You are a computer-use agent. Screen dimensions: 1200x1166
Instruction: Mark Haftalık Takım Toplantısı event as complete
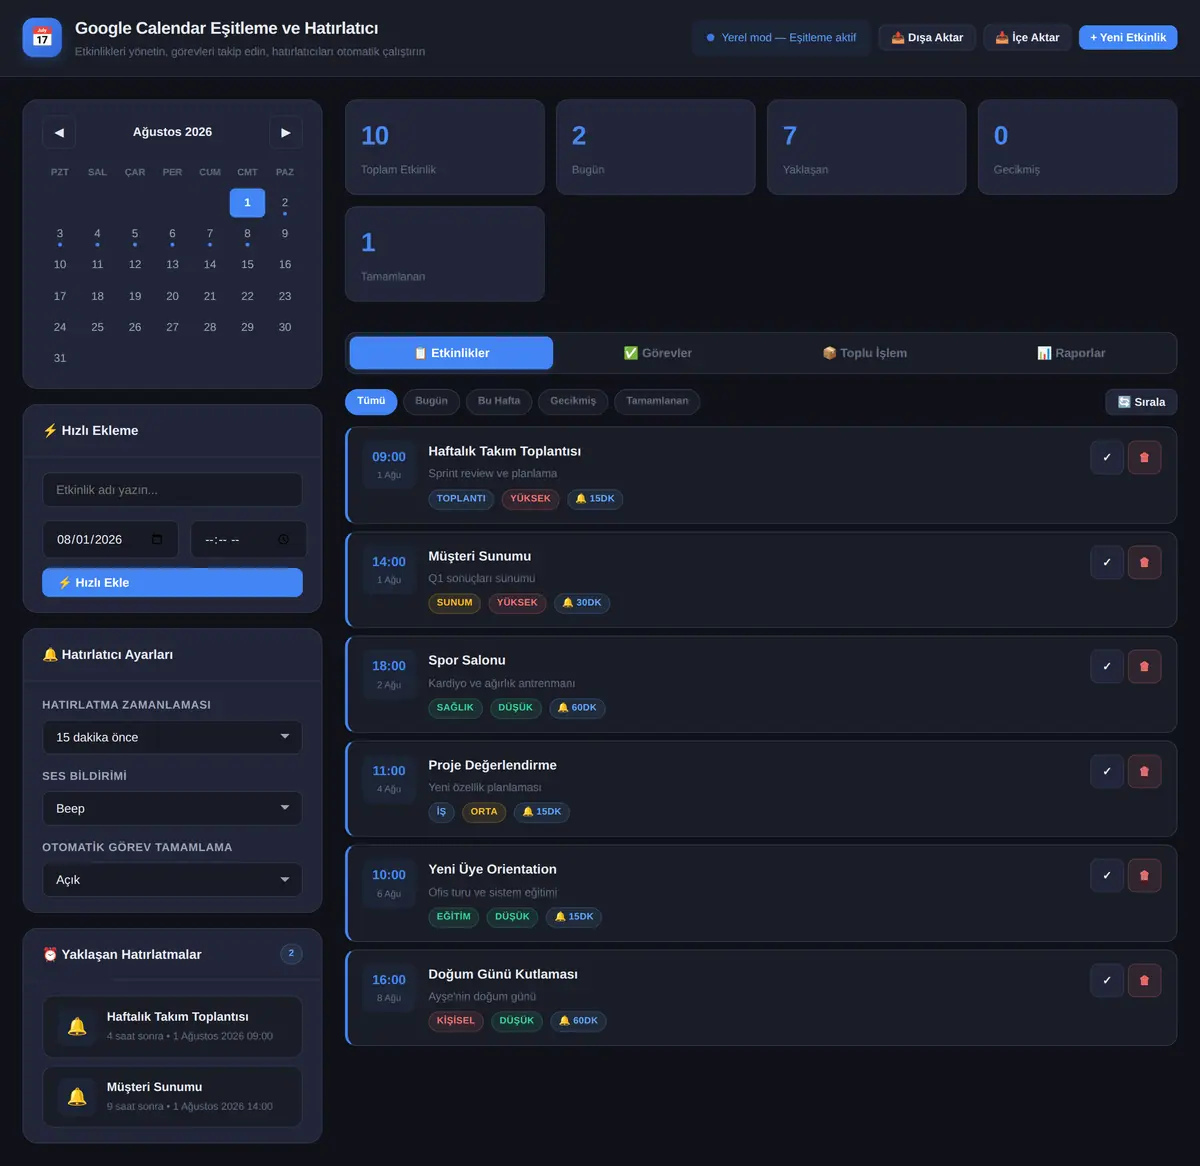click(1107, 457)
